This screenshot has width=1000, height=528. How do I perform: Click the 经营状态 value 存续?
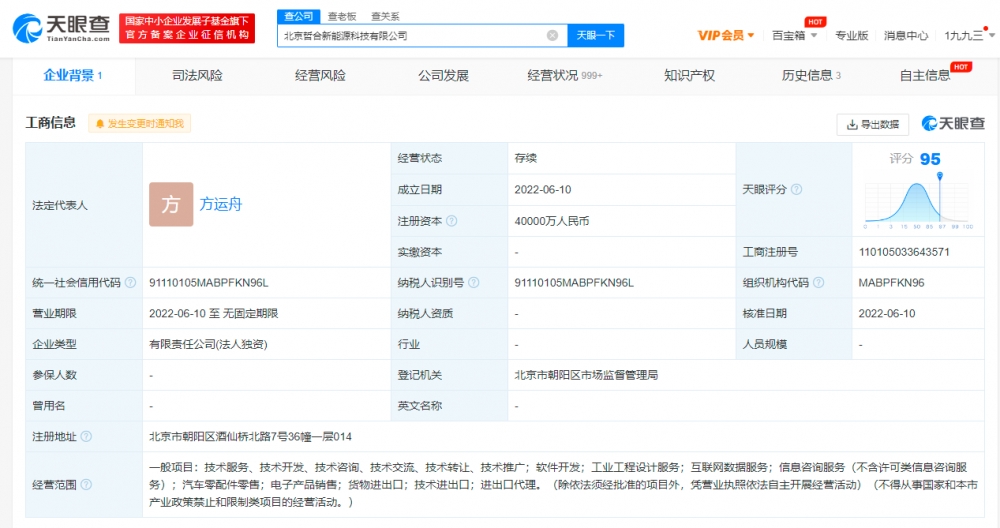526,158
